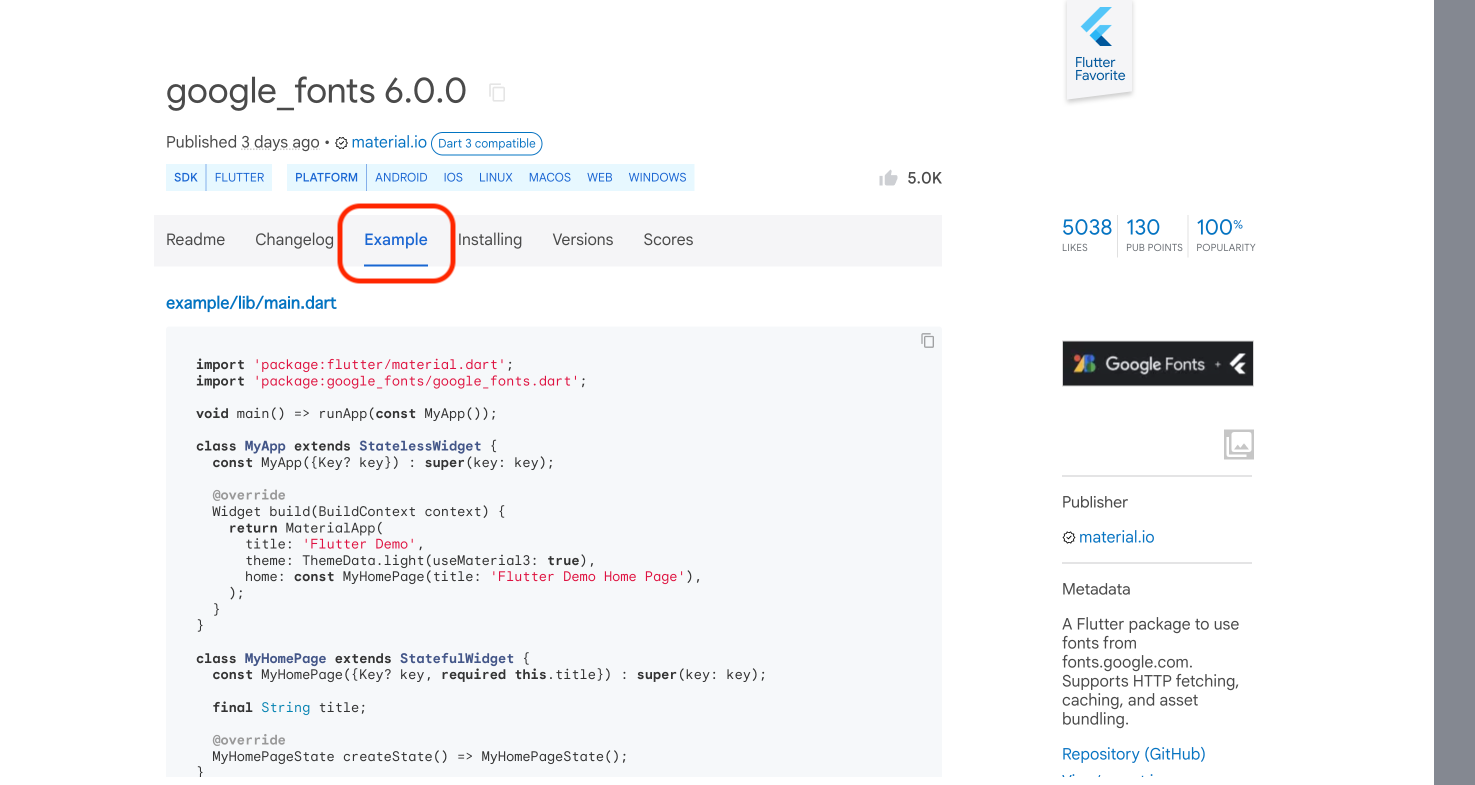Click the Publisher heading
1475x785 pixels.
1095,502
